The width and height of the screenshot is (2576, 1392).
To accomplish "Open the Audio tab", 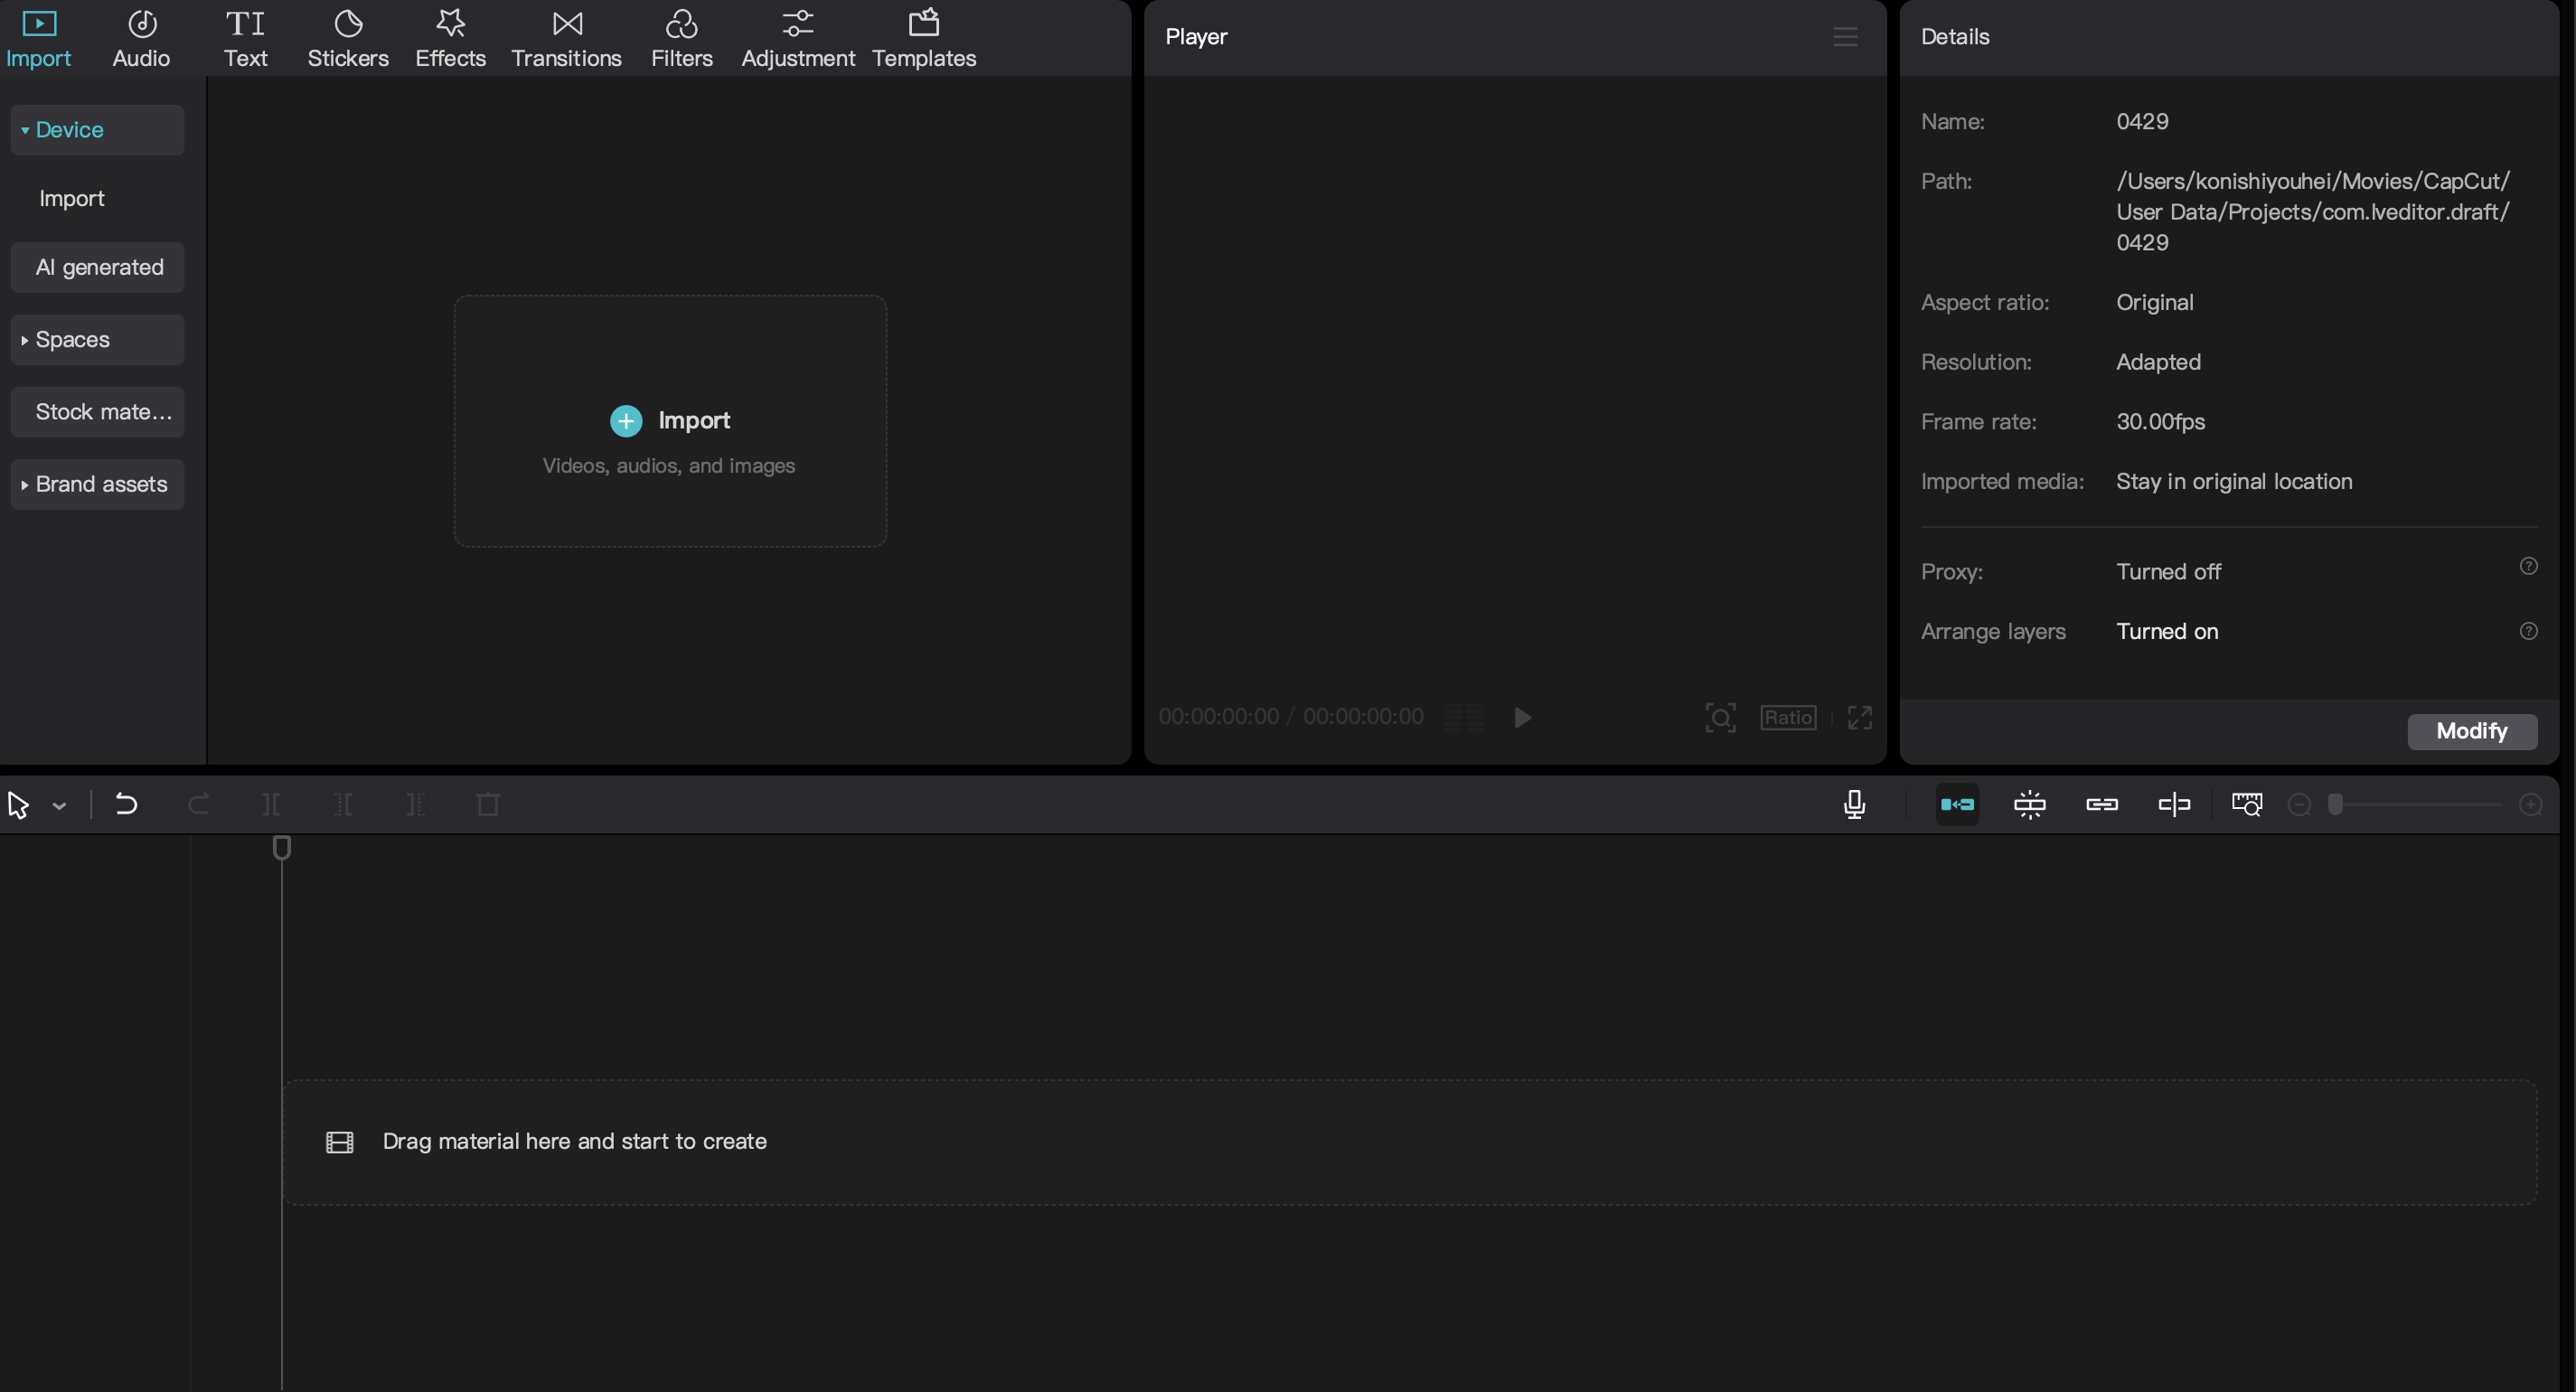I will point(141,38).
